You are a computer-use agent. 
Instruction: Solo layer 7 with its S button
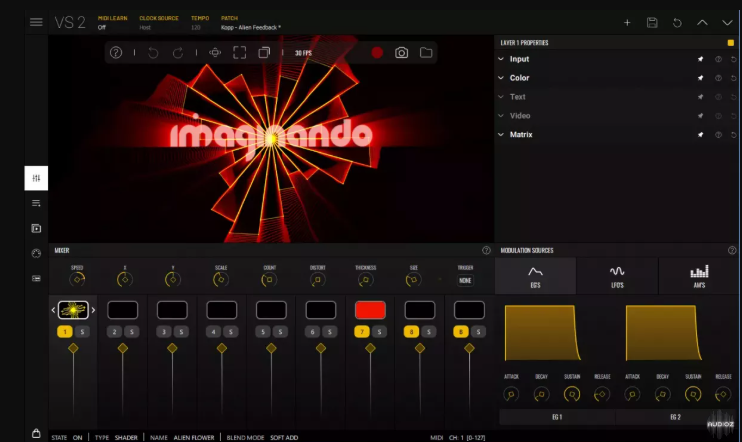(x=380, y=331)
